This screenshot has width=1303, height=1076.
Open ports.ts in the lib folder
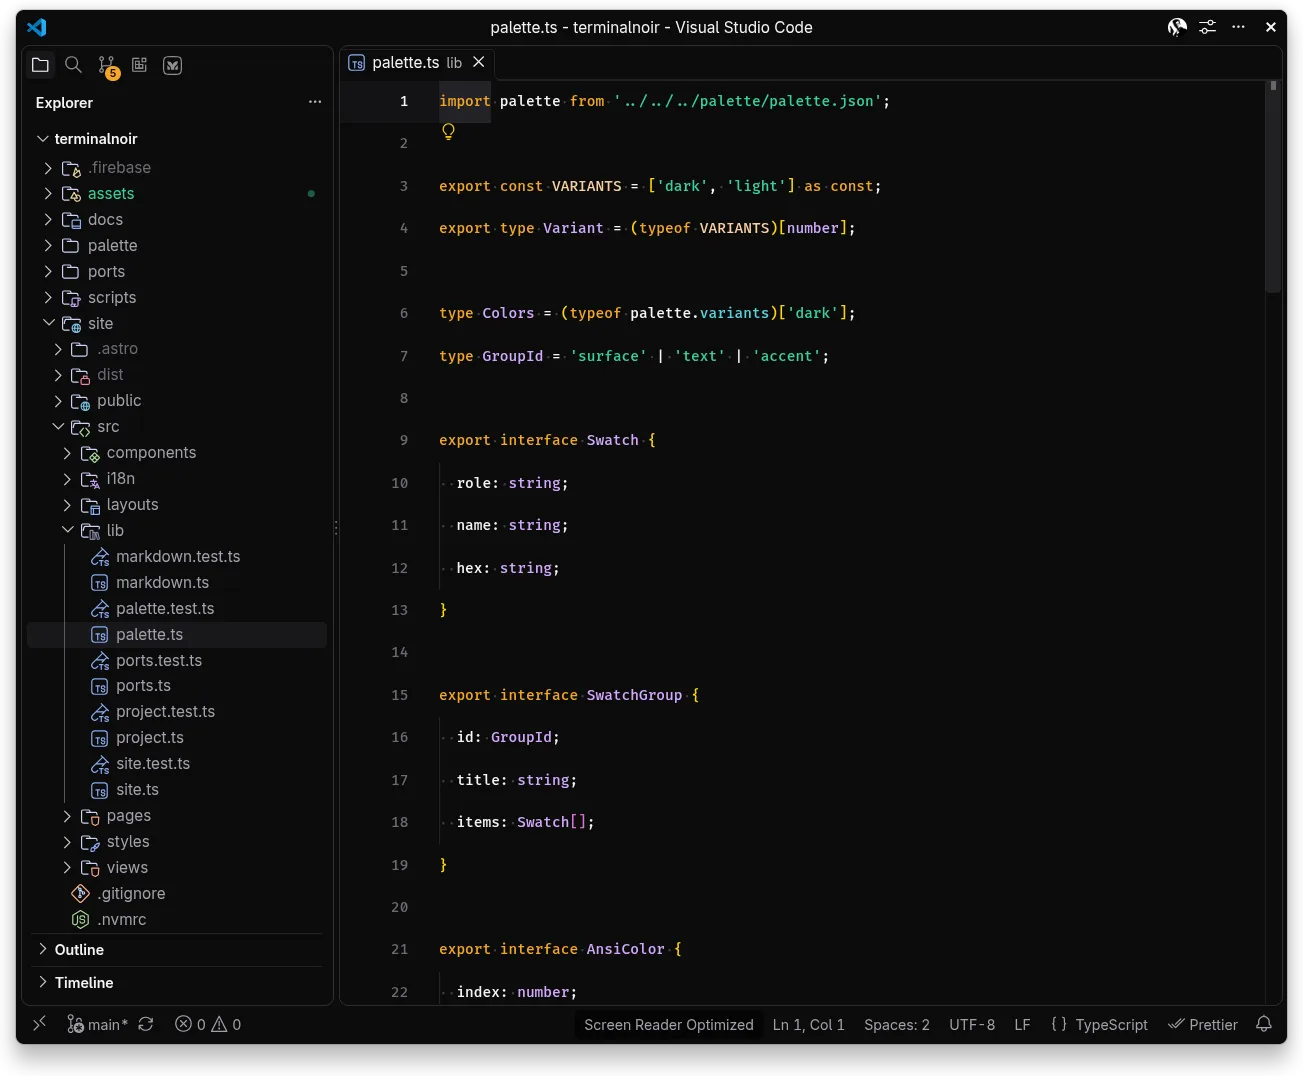pyautogui.click(x=177, y=686)
